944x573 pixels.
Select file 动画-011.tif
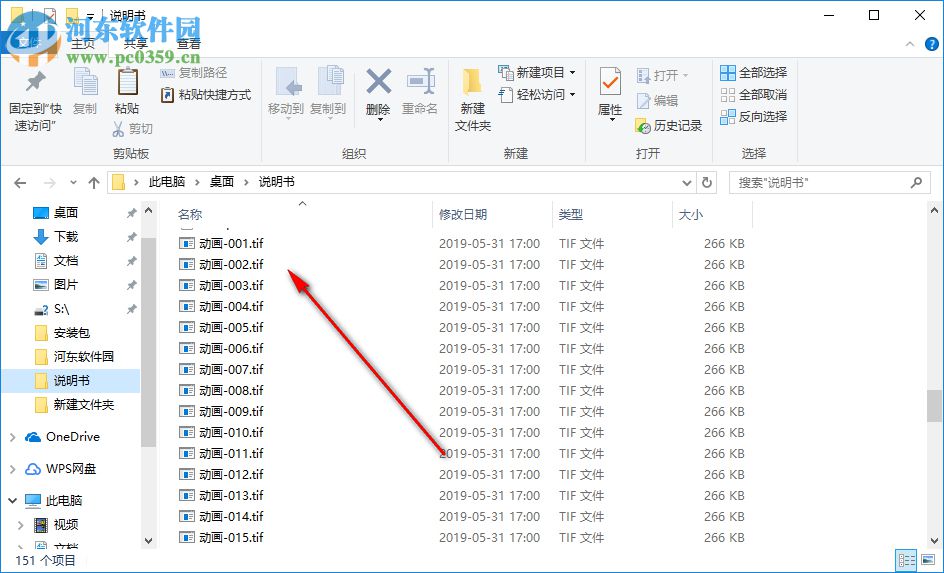(x=231, y=454)
